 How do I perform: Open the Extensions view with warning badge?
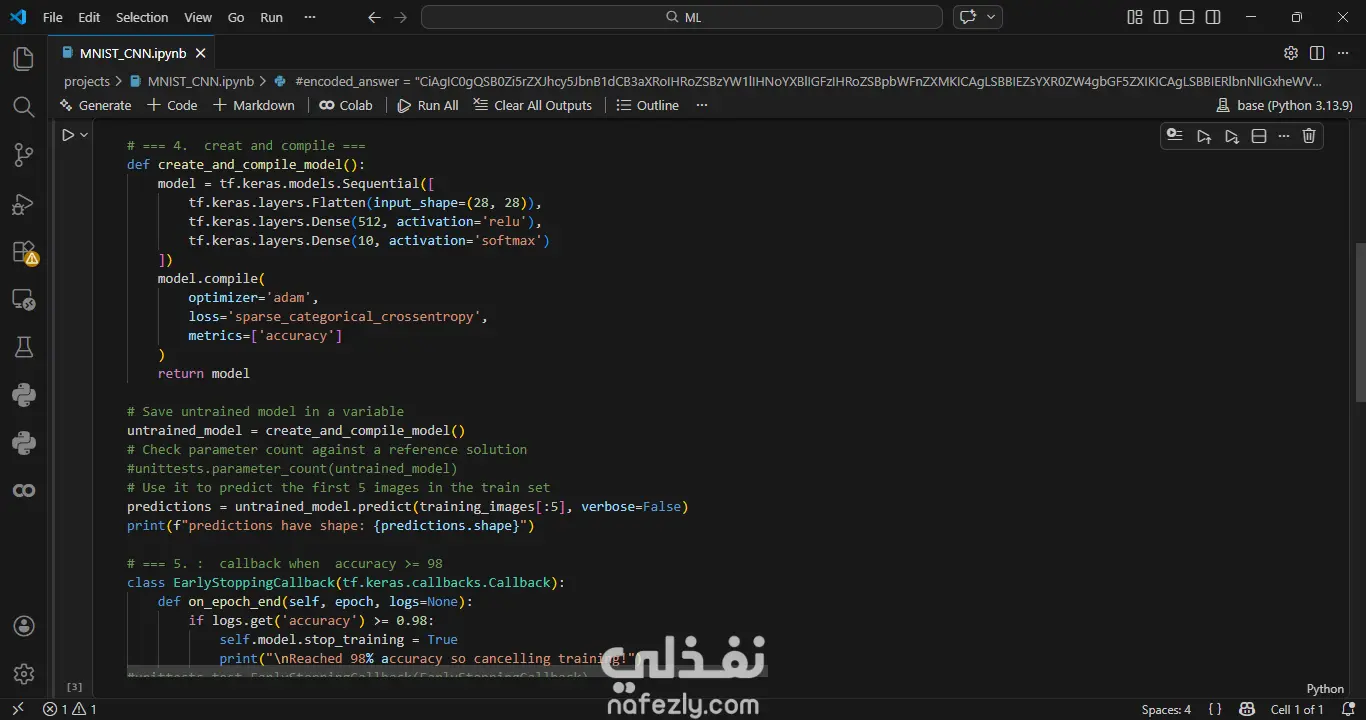coord(24,252)
